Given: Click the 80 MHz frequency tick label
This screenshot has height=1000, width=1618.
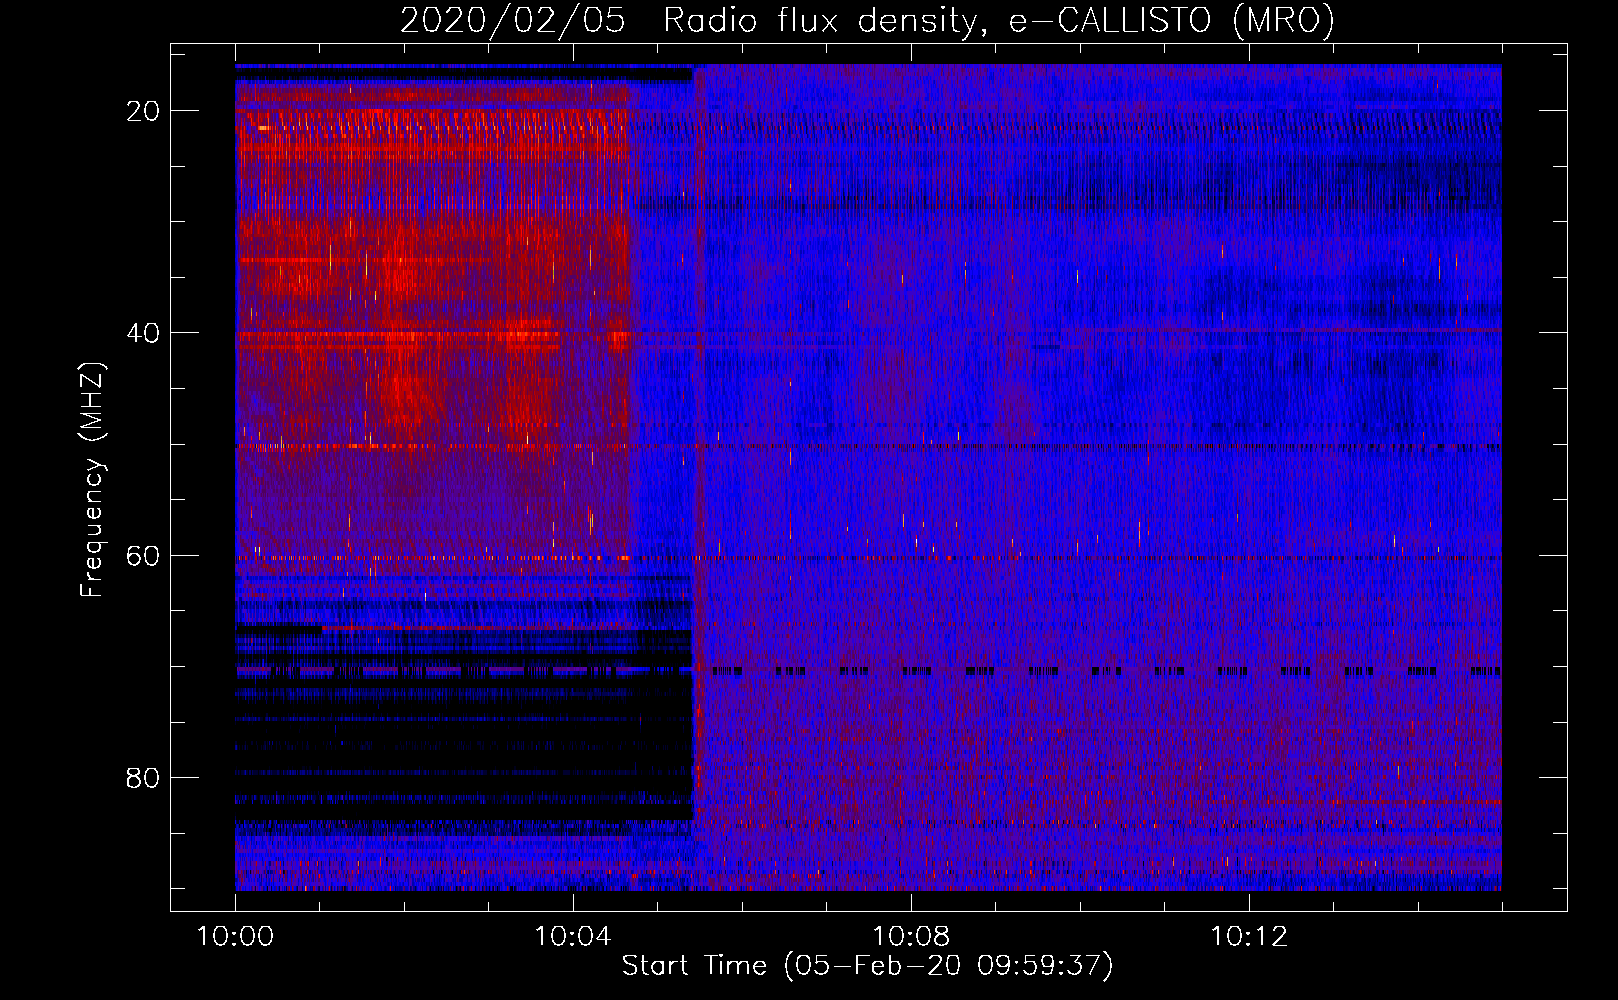Looking at the screenshot, I should tap(143, 777).
